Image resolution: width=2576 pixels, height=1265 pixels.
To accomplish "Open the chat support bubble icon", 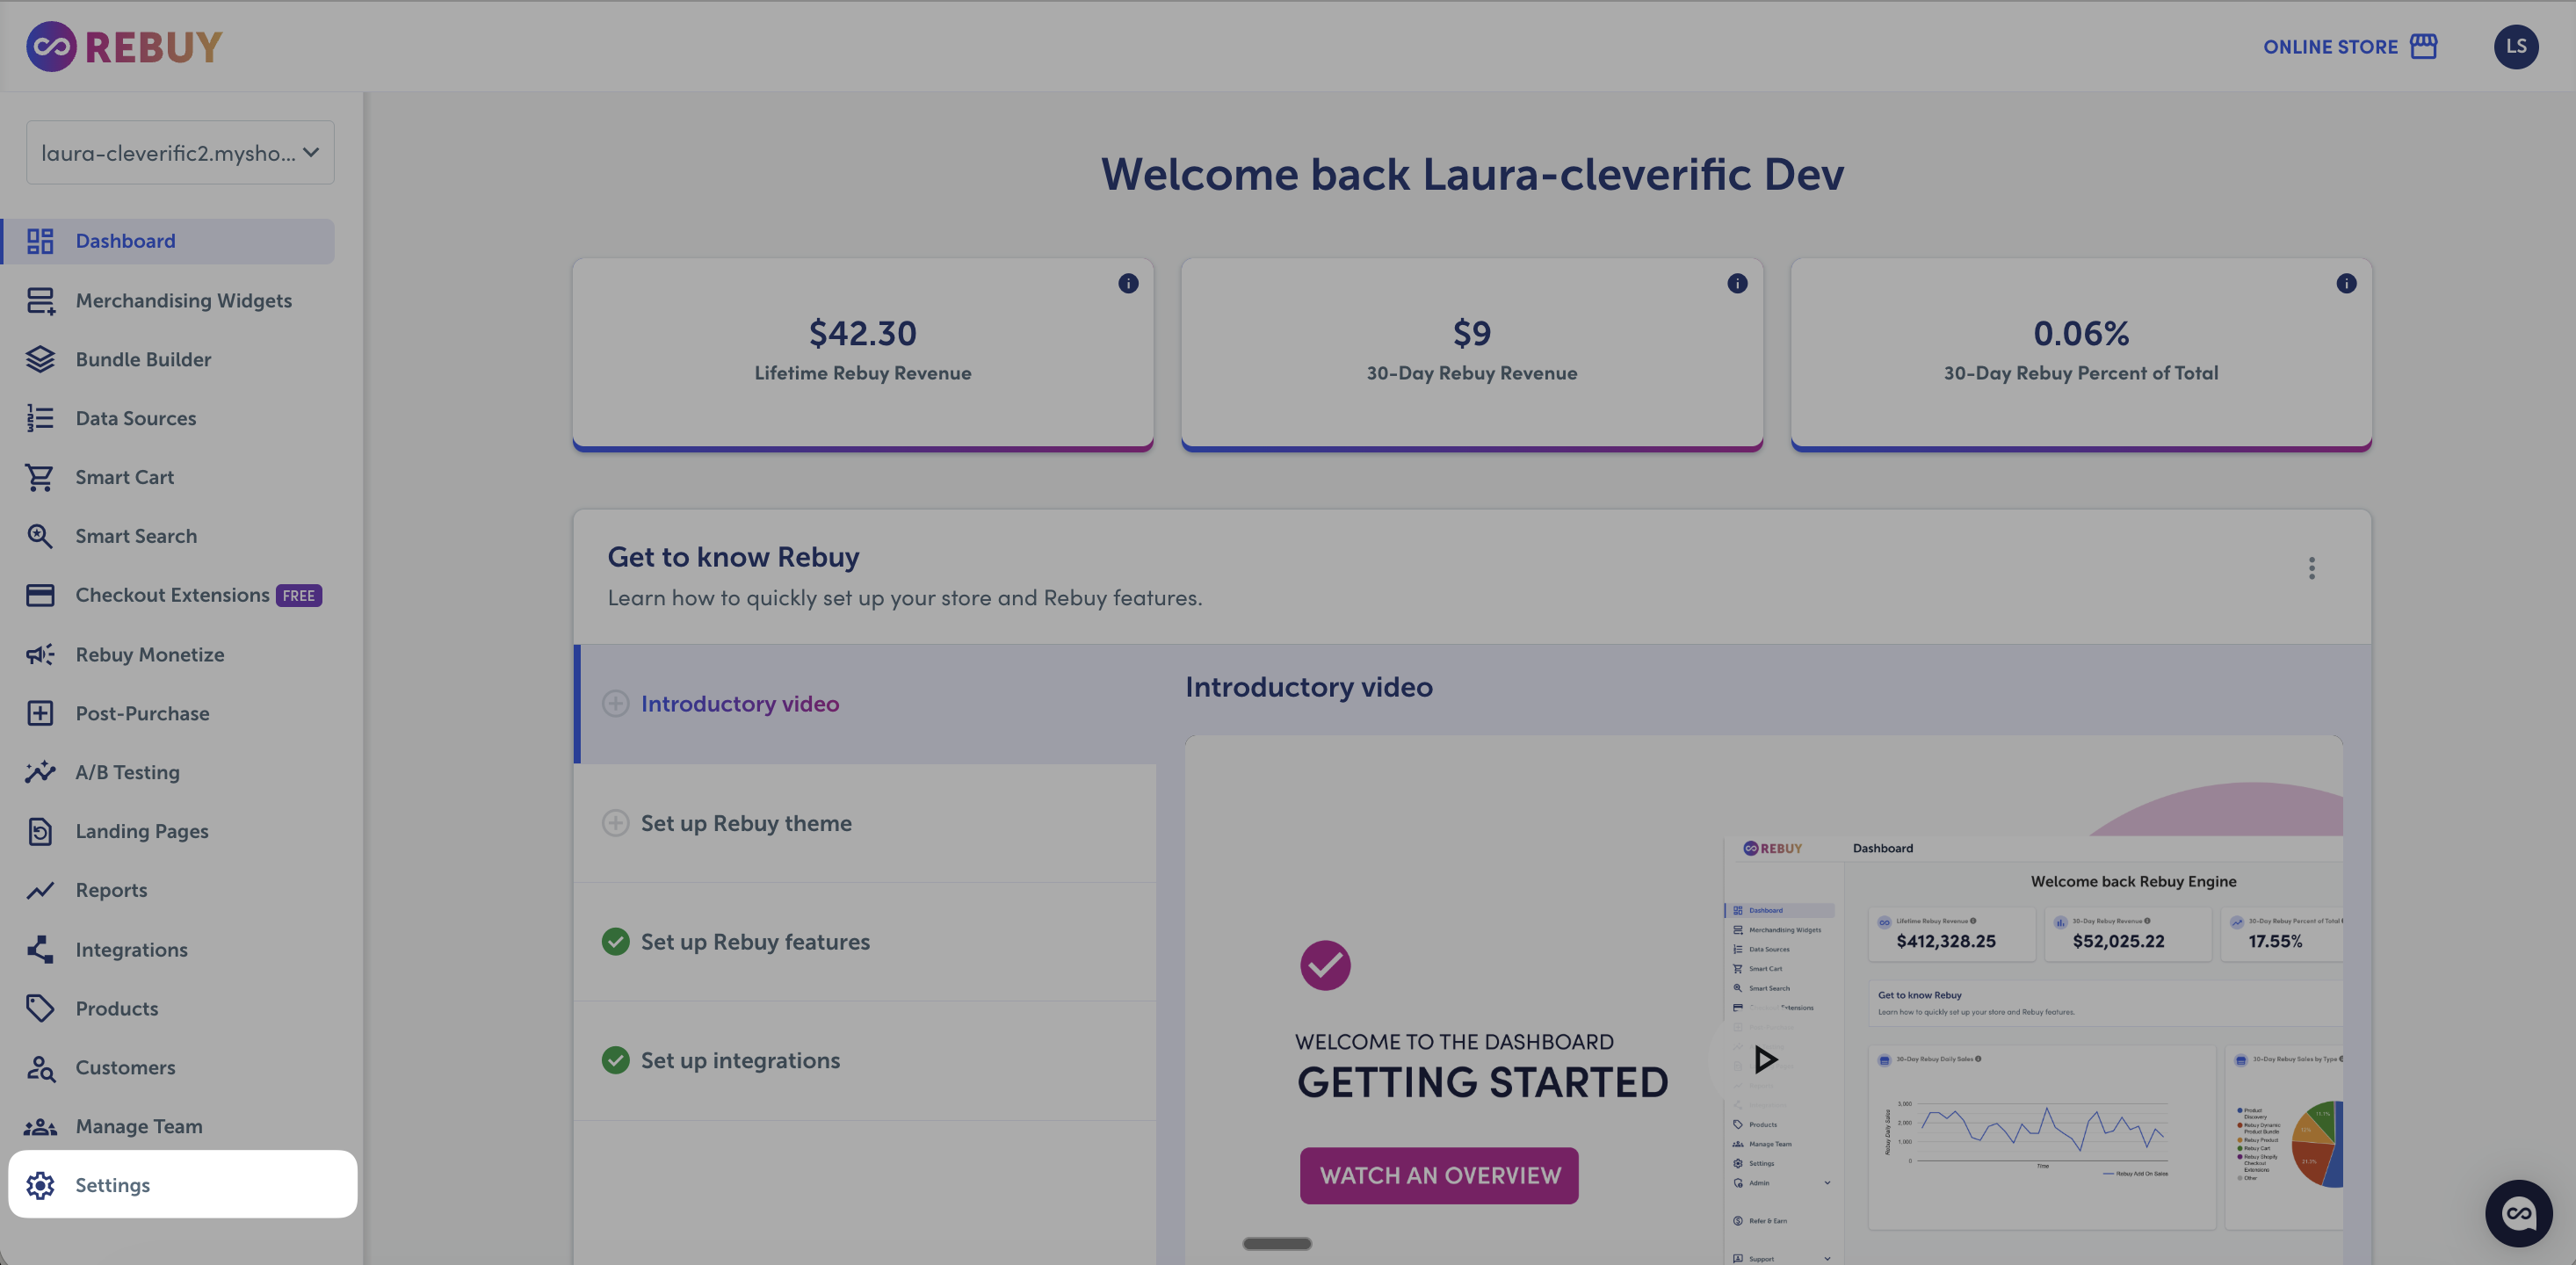I will coord(2518,1213).
